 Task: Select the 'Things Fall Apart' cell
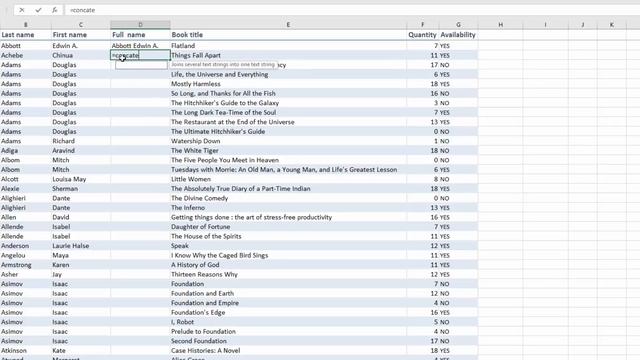pyautogui.click(x=288, y=55)
